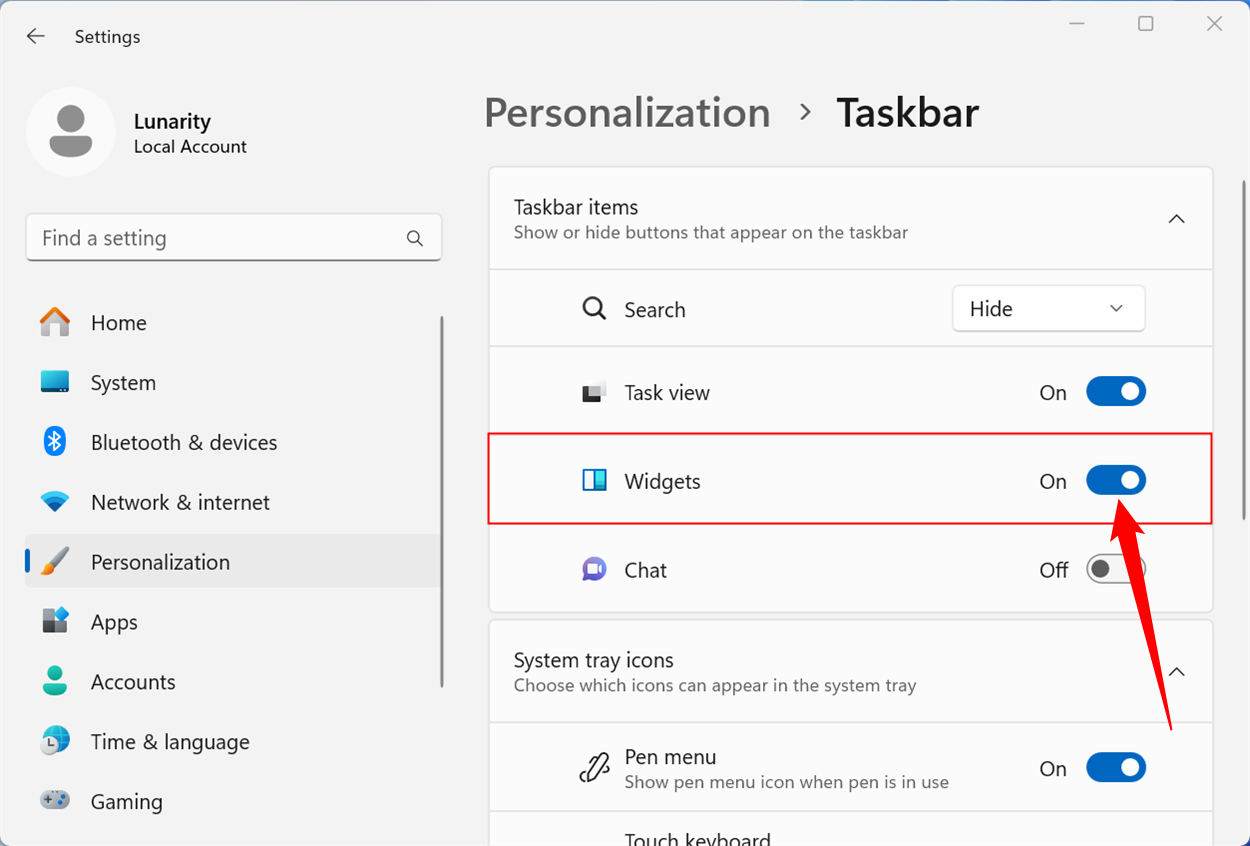
Task: Click the Network & internet Wi-Fi icon
Action: pyautogui.click(x=55, y=502)
